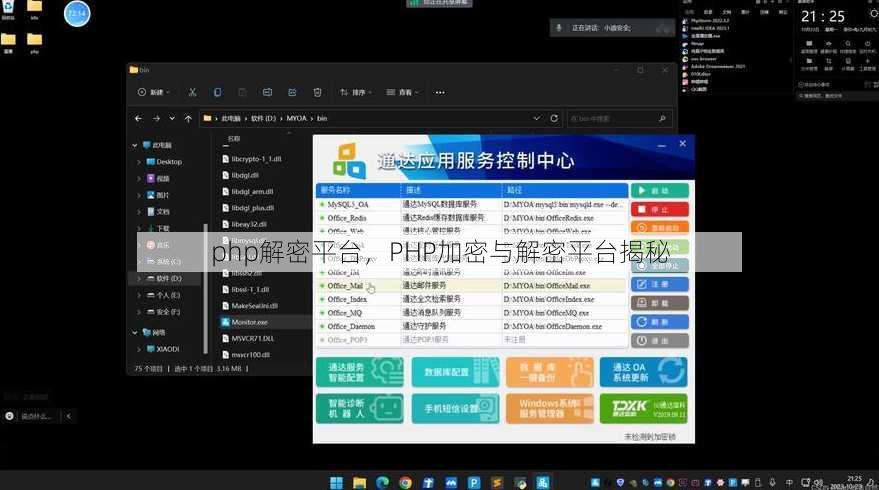Select the Office_MQ service row
This screenshot has width=879, height=490.
pos(471,313)
